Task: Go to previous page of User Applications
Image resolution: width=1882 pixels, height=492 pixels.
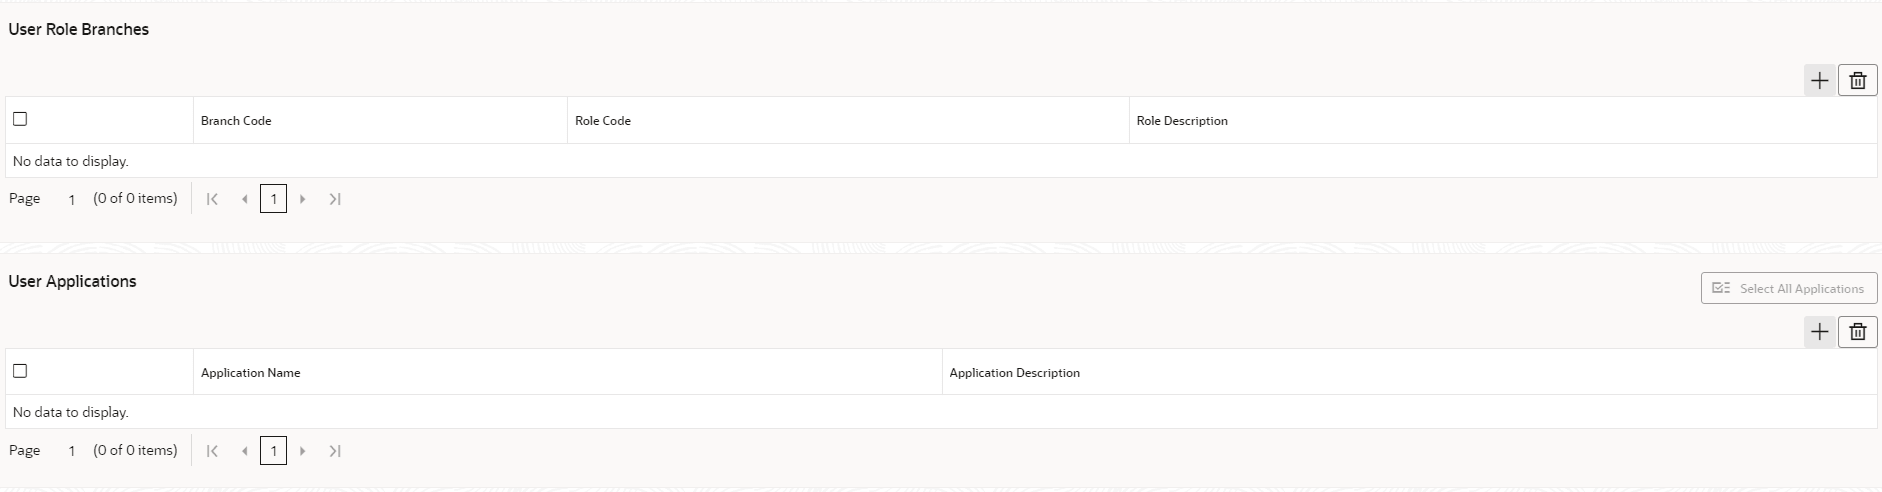Action: coord(244,451)
